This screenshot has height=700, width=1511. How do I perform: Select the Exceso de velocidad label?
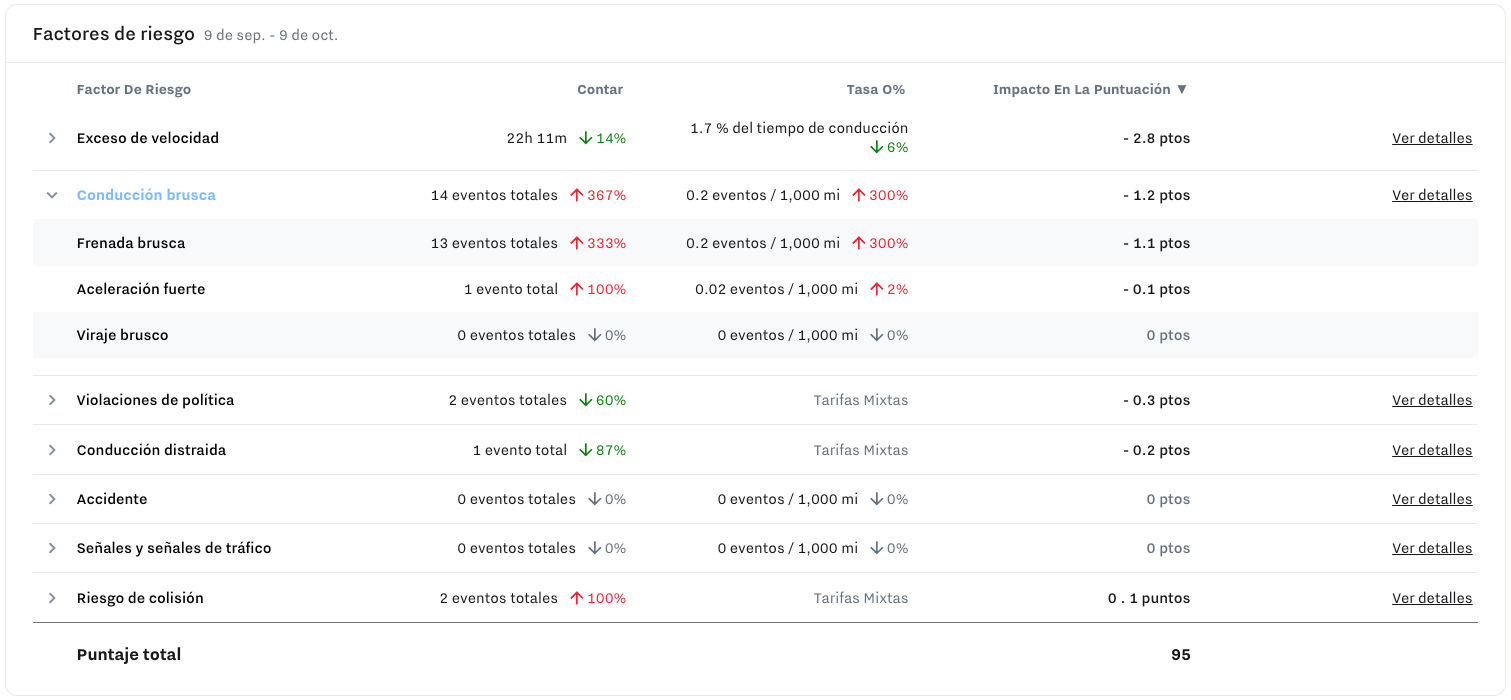148,138
